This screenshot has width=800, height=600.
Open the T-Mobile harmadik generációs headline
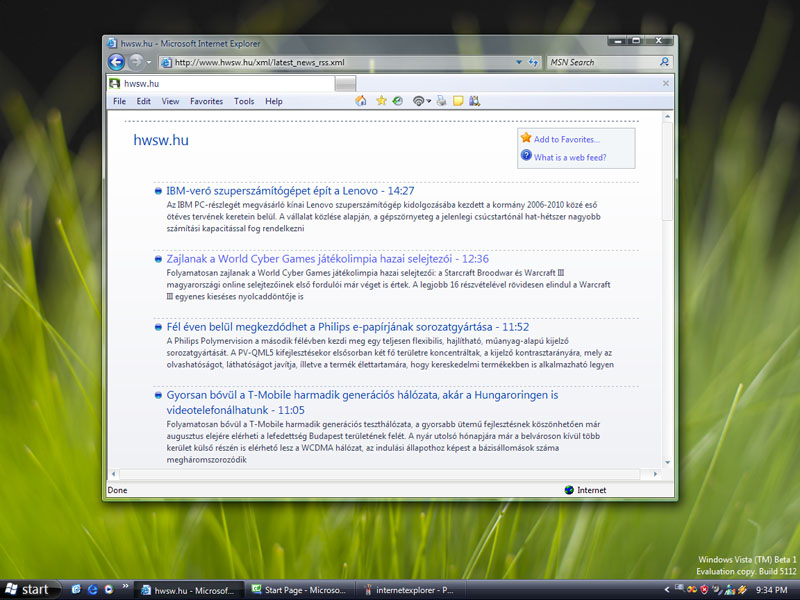[x=362, y=402]
